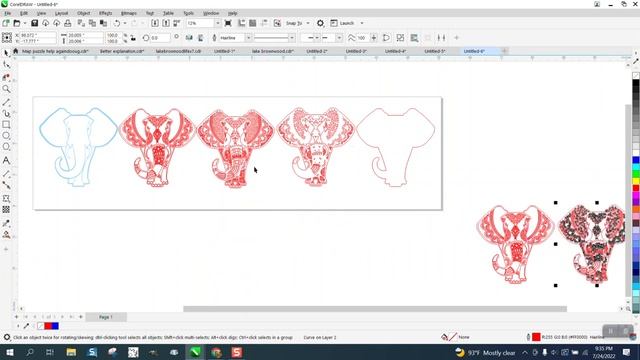640x360 pixels.
Task: Open the Layout menu
Action: pos(61,13)
